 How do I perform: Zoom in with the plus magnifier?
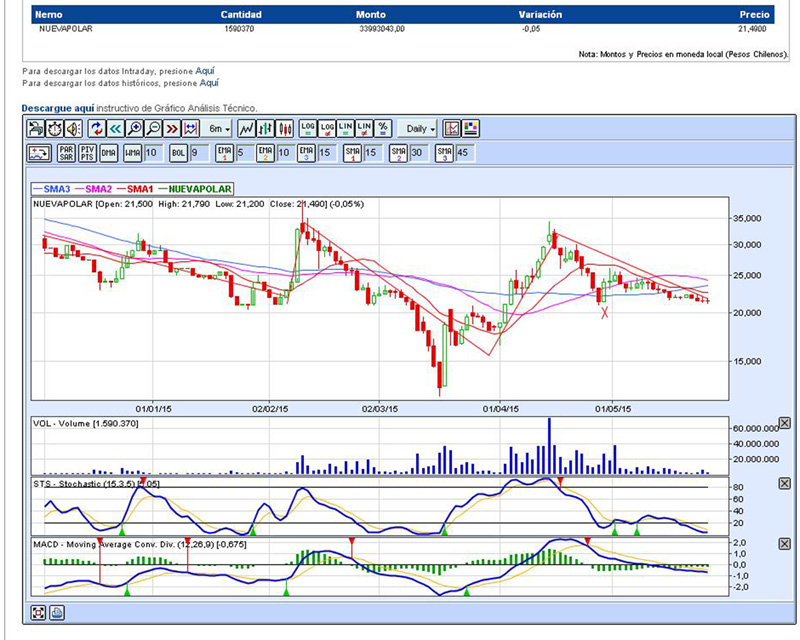click(134, 129)
